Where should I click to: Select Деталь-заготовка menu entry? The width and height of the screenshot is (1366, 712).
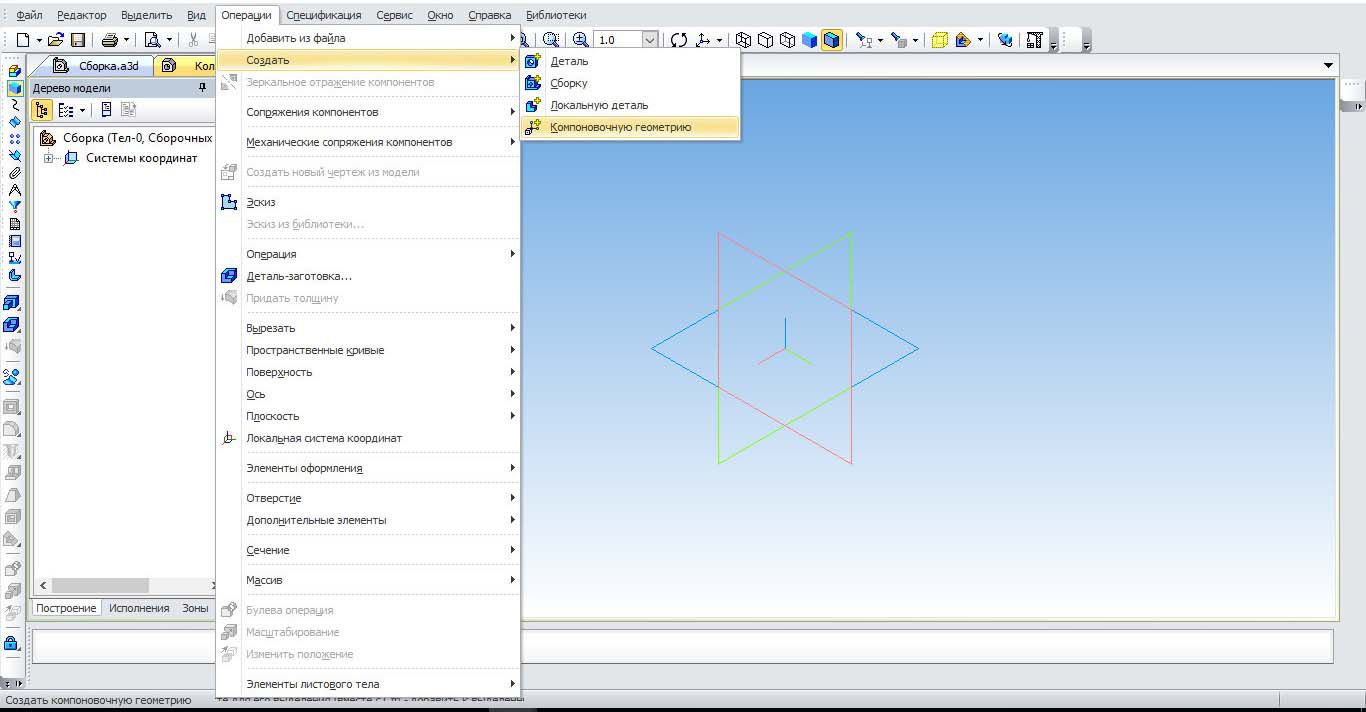368,276
